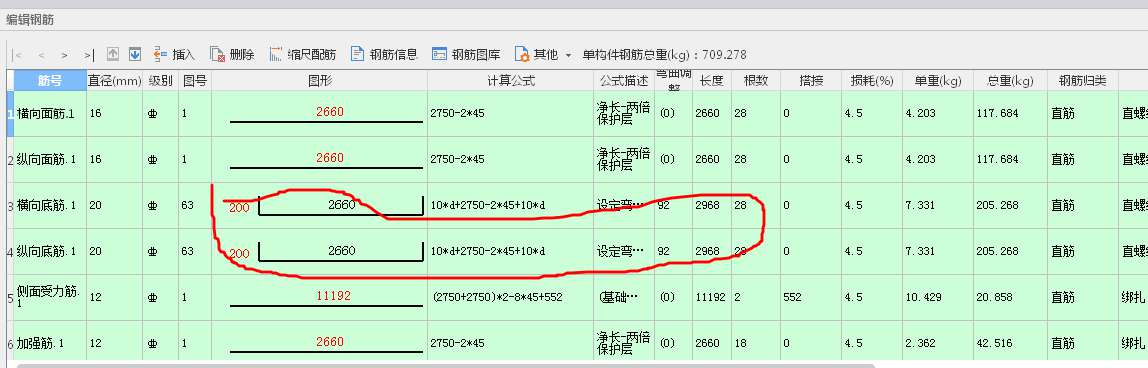Screen dimensions: 1148x368
Task: Click the 插入 (insert) toolbar button
Action: (x=174, y=54)
